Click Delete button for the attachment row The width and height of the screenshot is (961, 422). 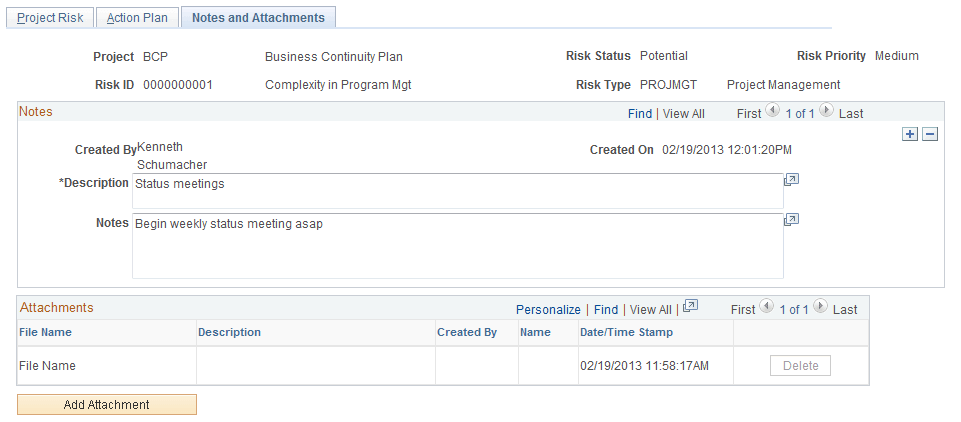[x=800, y=366]
